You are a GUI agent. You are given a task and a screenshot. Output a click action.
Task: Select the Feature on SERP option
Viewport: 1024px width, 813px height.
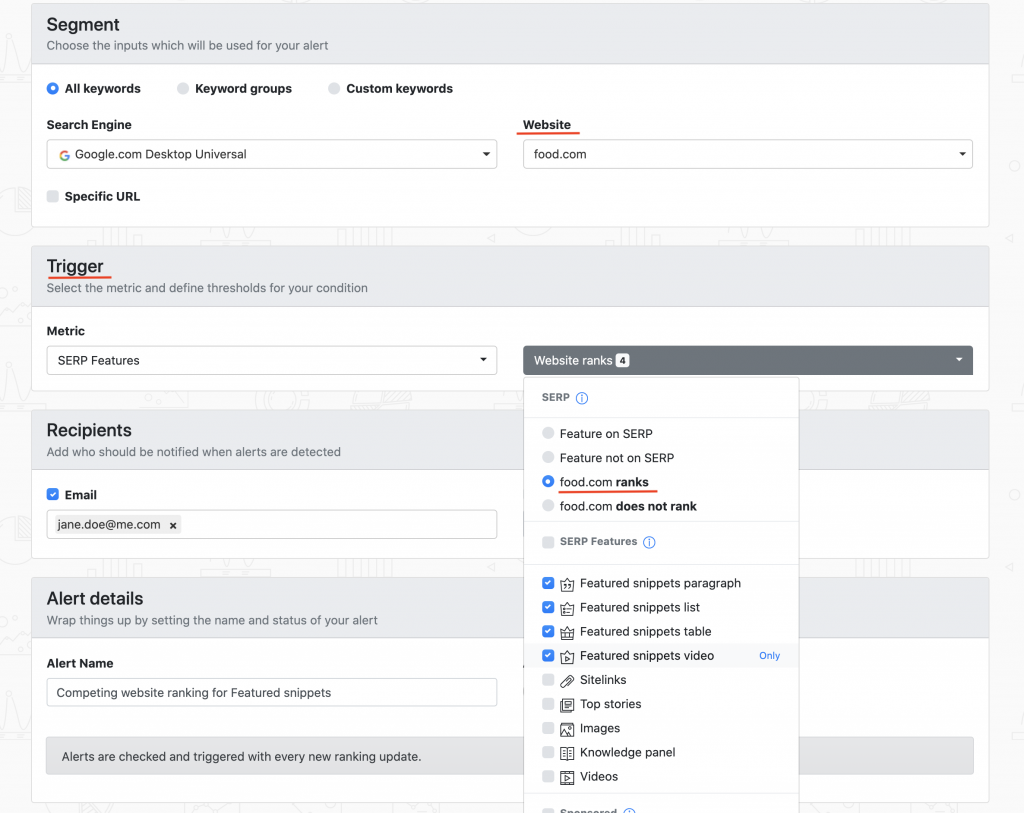pos(548,433)
